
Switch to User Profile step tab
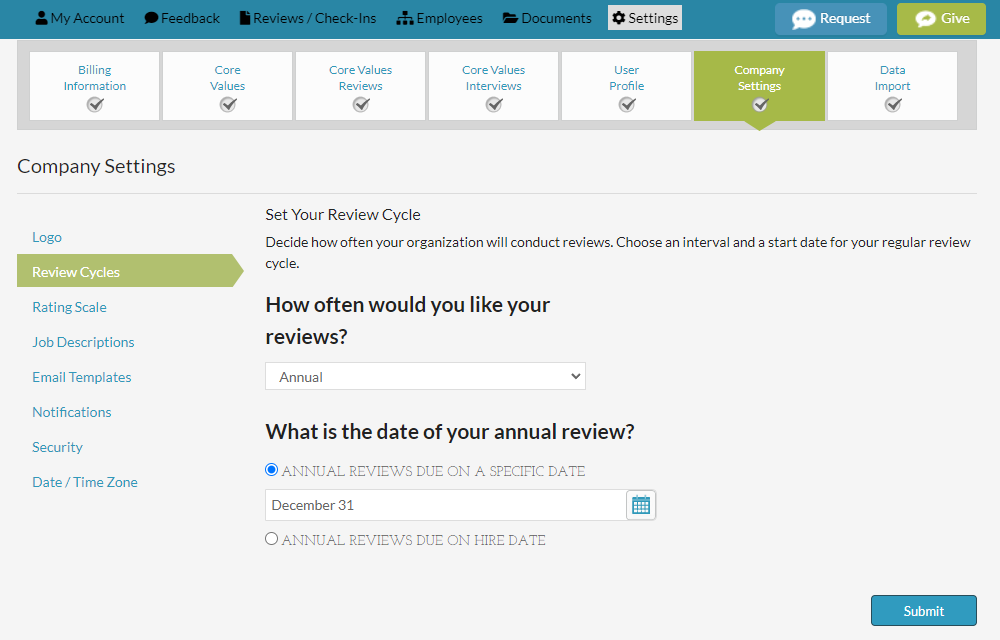click(626, 86)
